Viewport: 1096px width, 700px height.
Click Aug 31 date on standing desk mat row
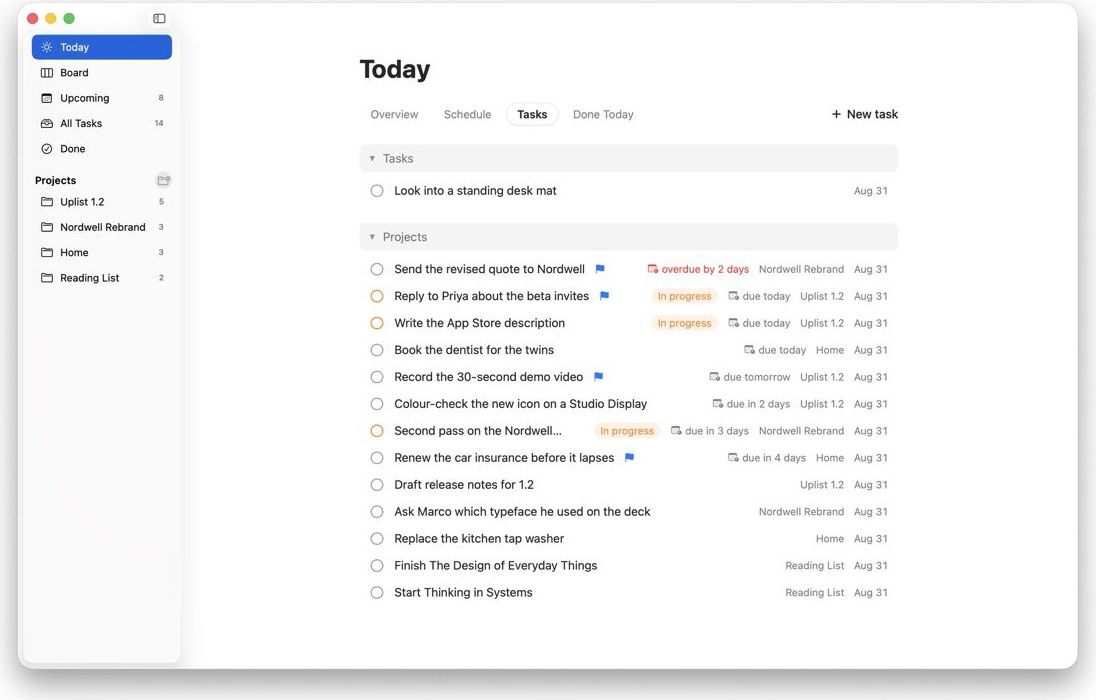coord(870,191)
